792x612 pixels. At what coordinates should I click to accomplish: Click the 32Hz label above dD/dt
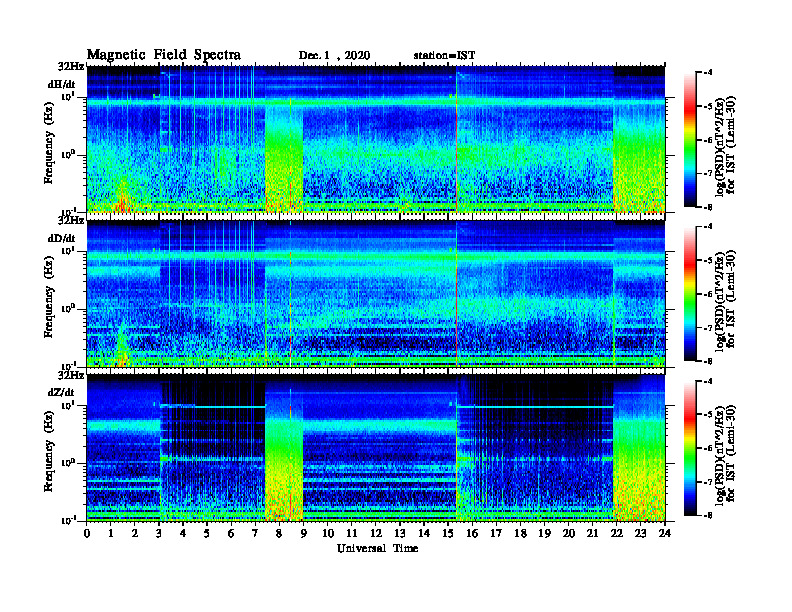coord(71,221)
